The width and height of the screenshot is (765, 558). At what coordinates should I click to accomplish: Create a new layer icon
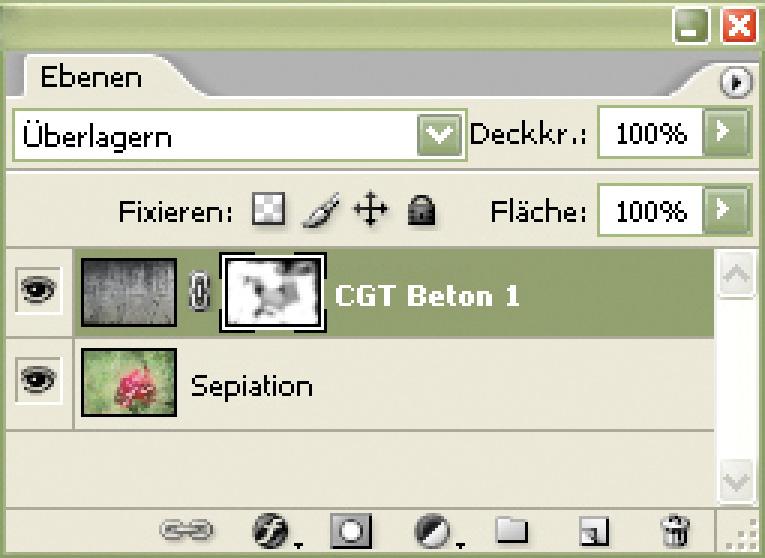pos(594,531)
